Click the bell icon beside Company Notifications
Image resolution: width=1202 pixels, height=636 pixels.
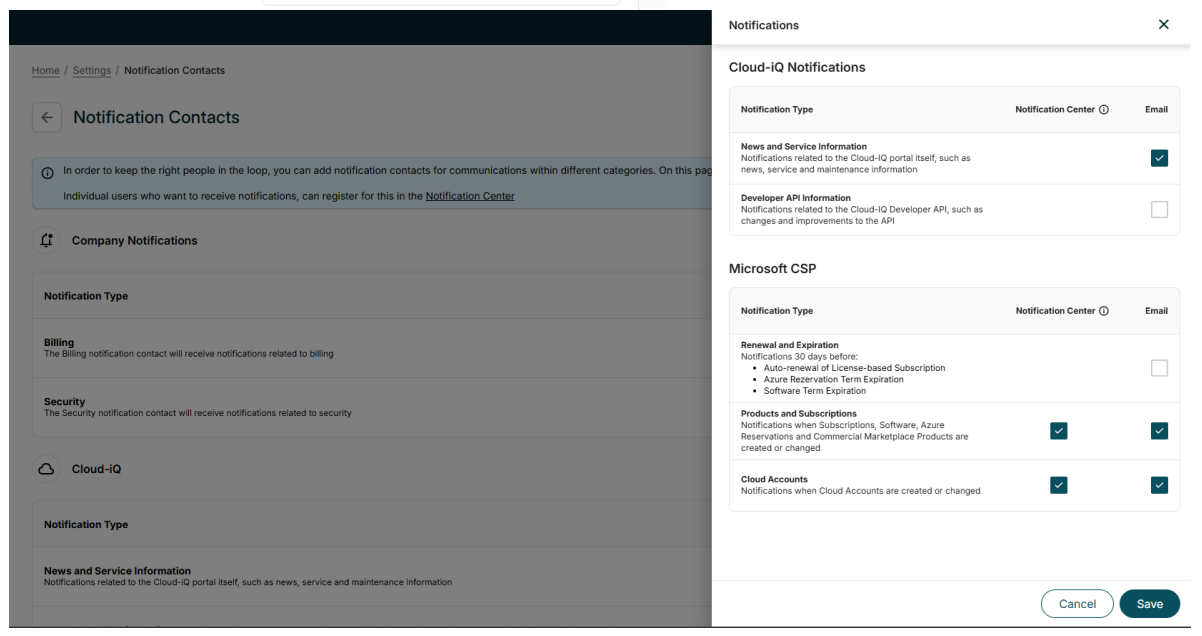click(x=46, y=241)
